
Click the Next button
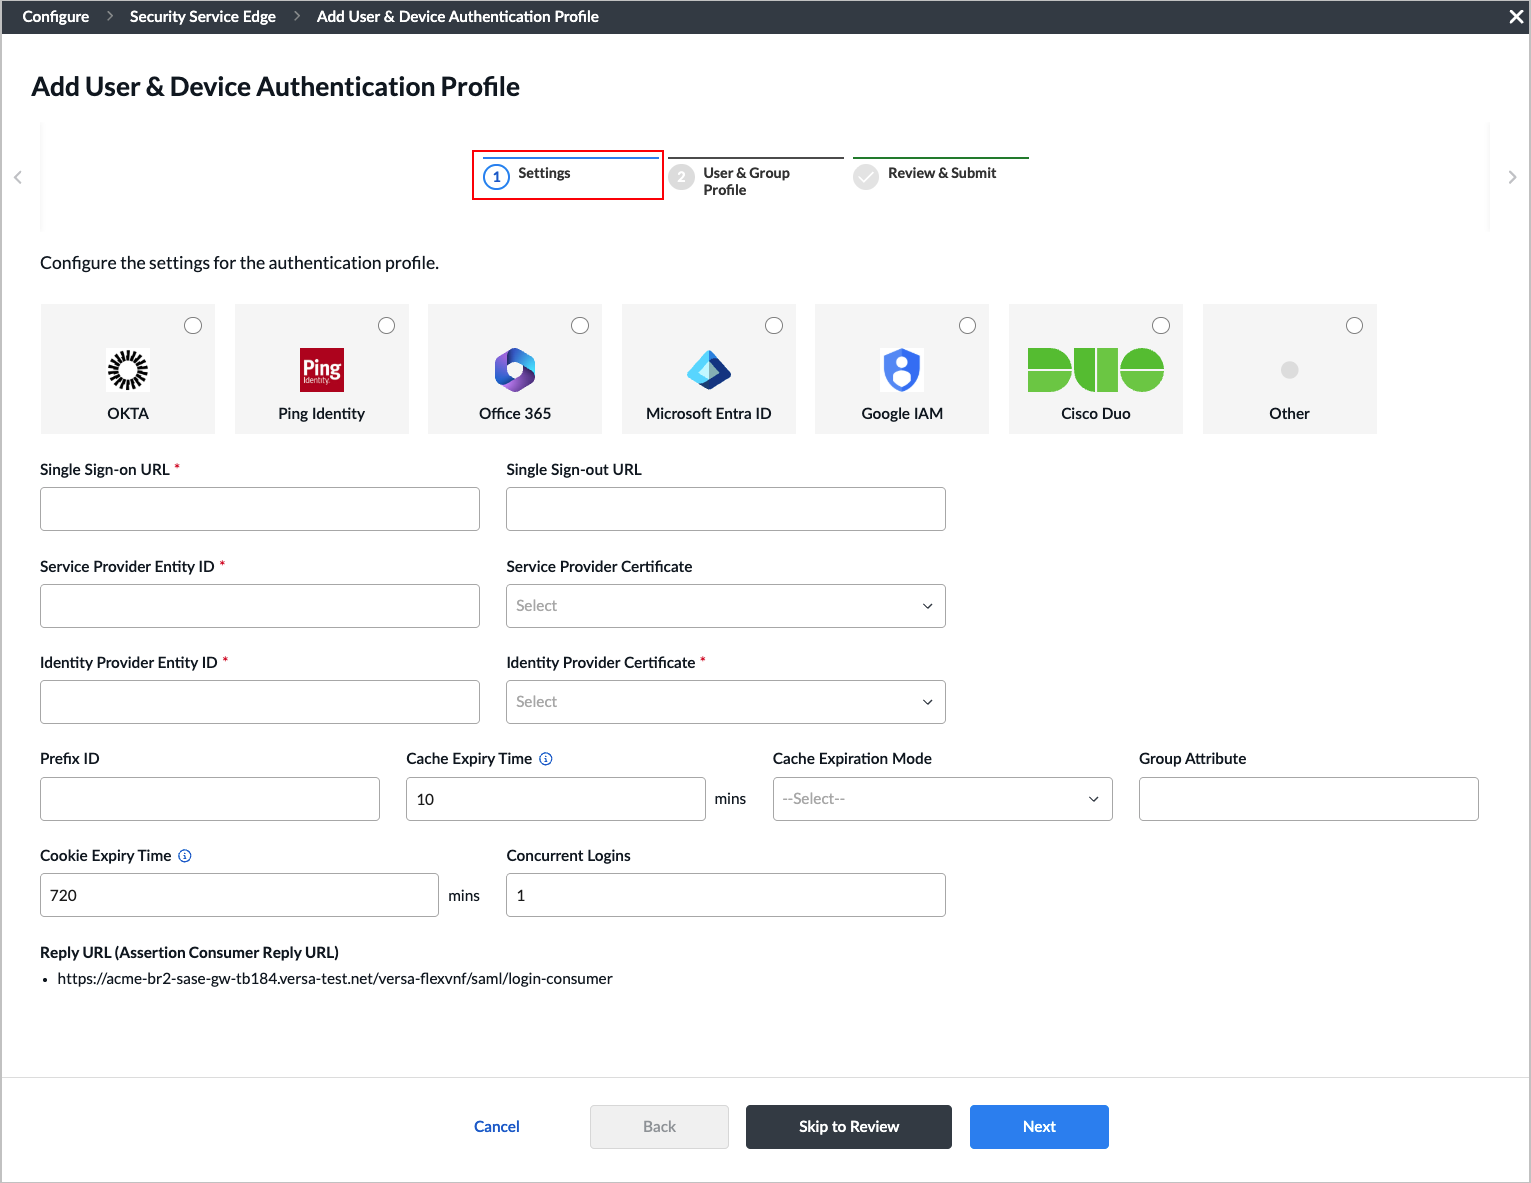pyautogui.click(x=1038, y=1126)
